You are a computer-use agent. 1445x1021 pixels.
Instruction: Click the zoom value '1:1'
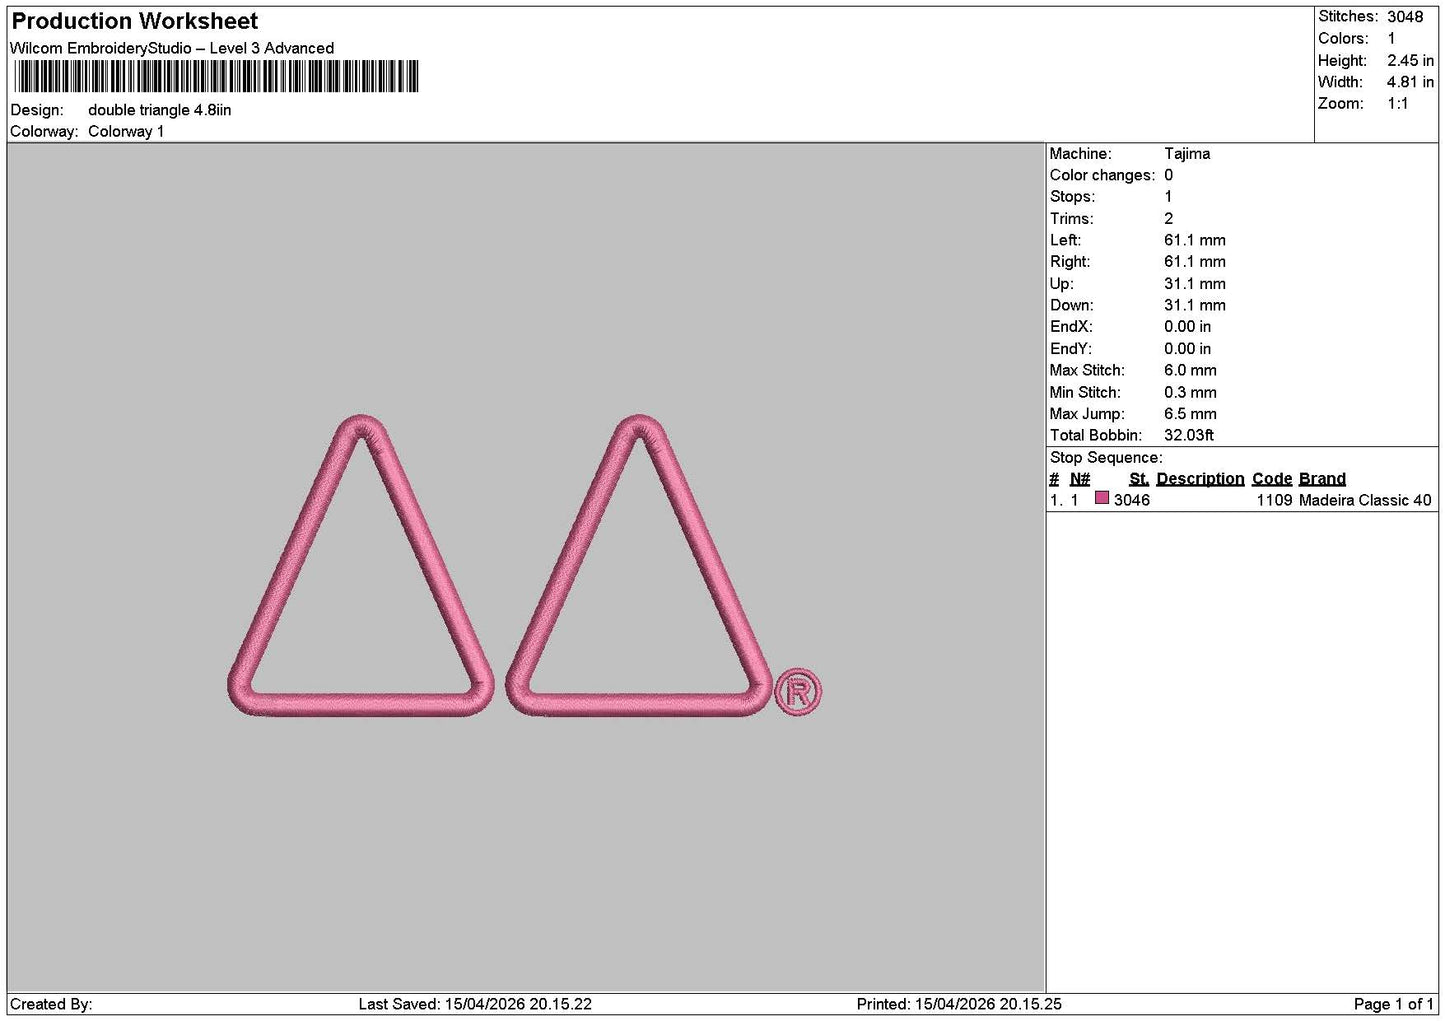point(1397,103)
